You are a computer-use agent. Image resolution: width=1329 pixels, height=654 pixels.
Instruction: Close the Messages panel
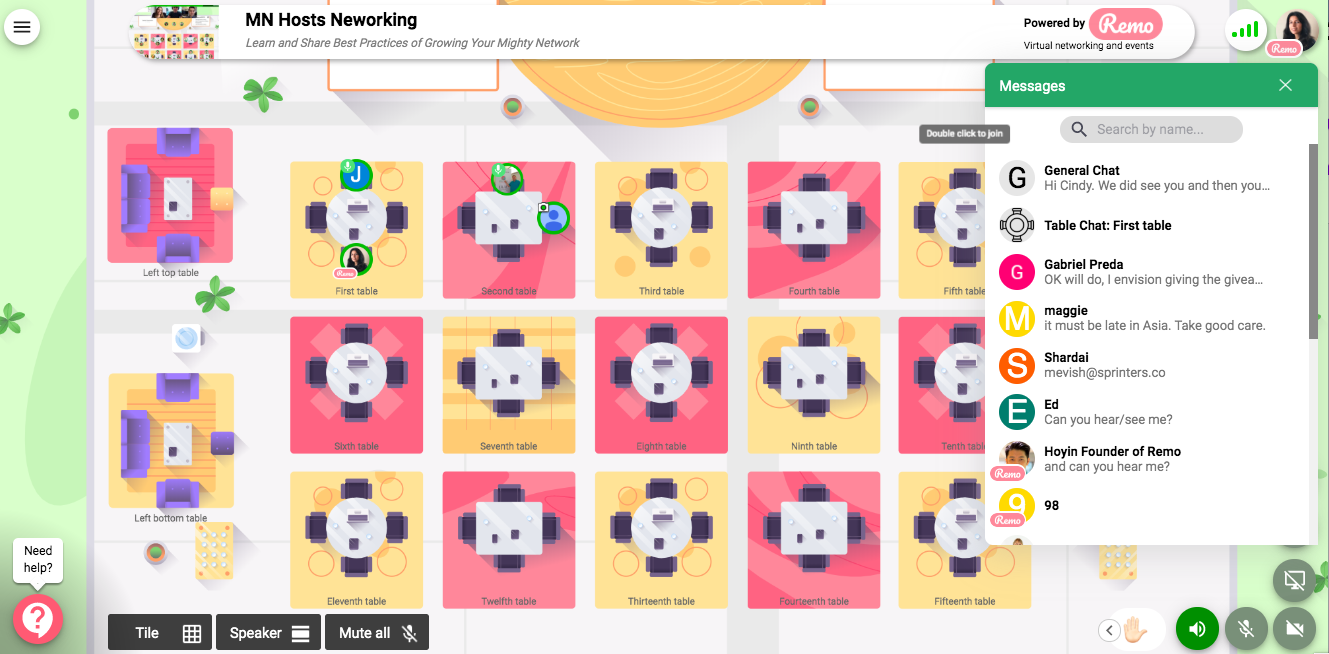(1286, 86)
